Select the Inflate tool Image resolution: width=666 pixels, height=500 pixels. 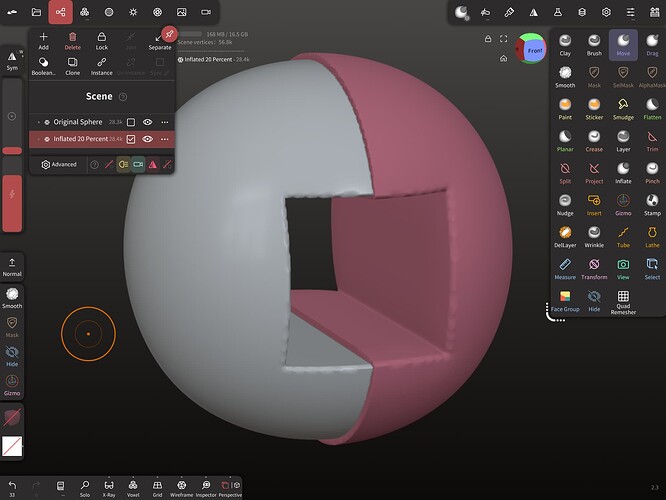point(623,173)
